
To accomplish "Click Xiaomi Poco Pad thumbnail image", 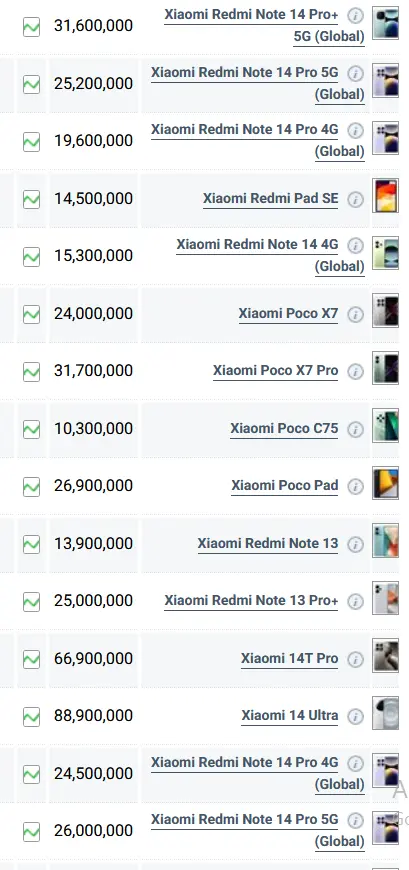I will [x=385, y=483].
